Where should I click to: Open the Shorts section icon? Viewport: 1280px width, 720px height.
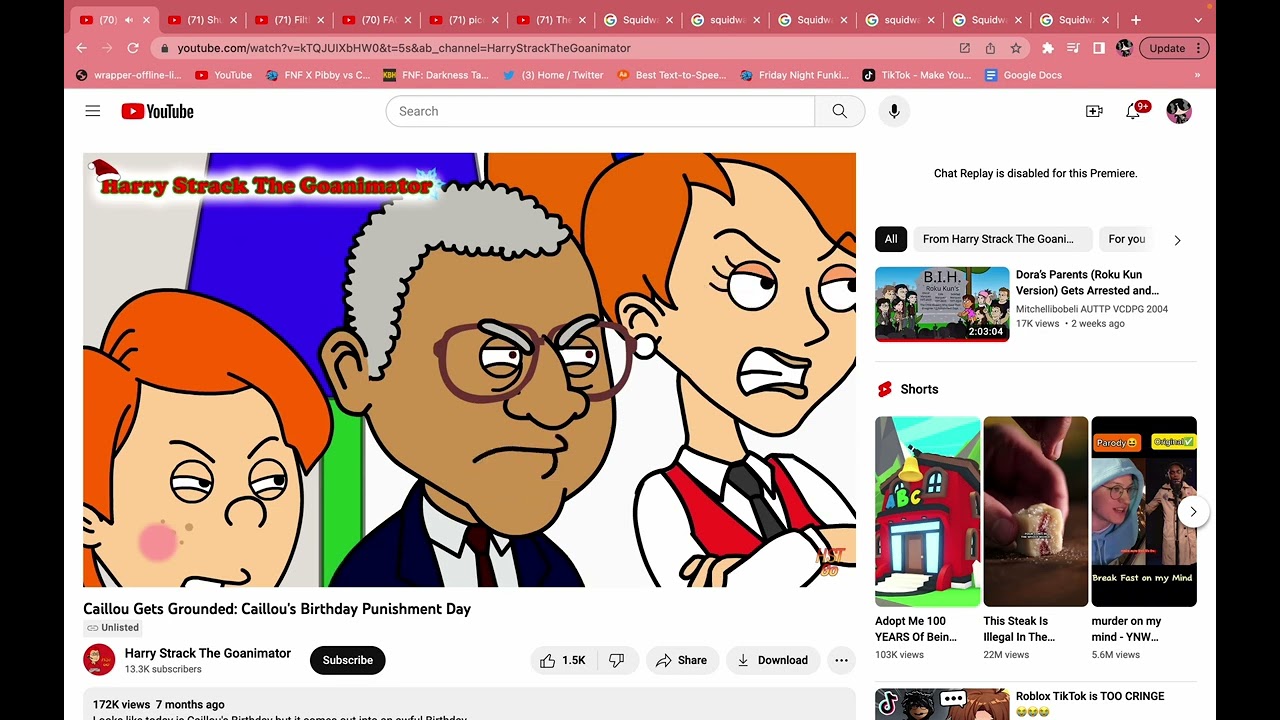point(884,389)
